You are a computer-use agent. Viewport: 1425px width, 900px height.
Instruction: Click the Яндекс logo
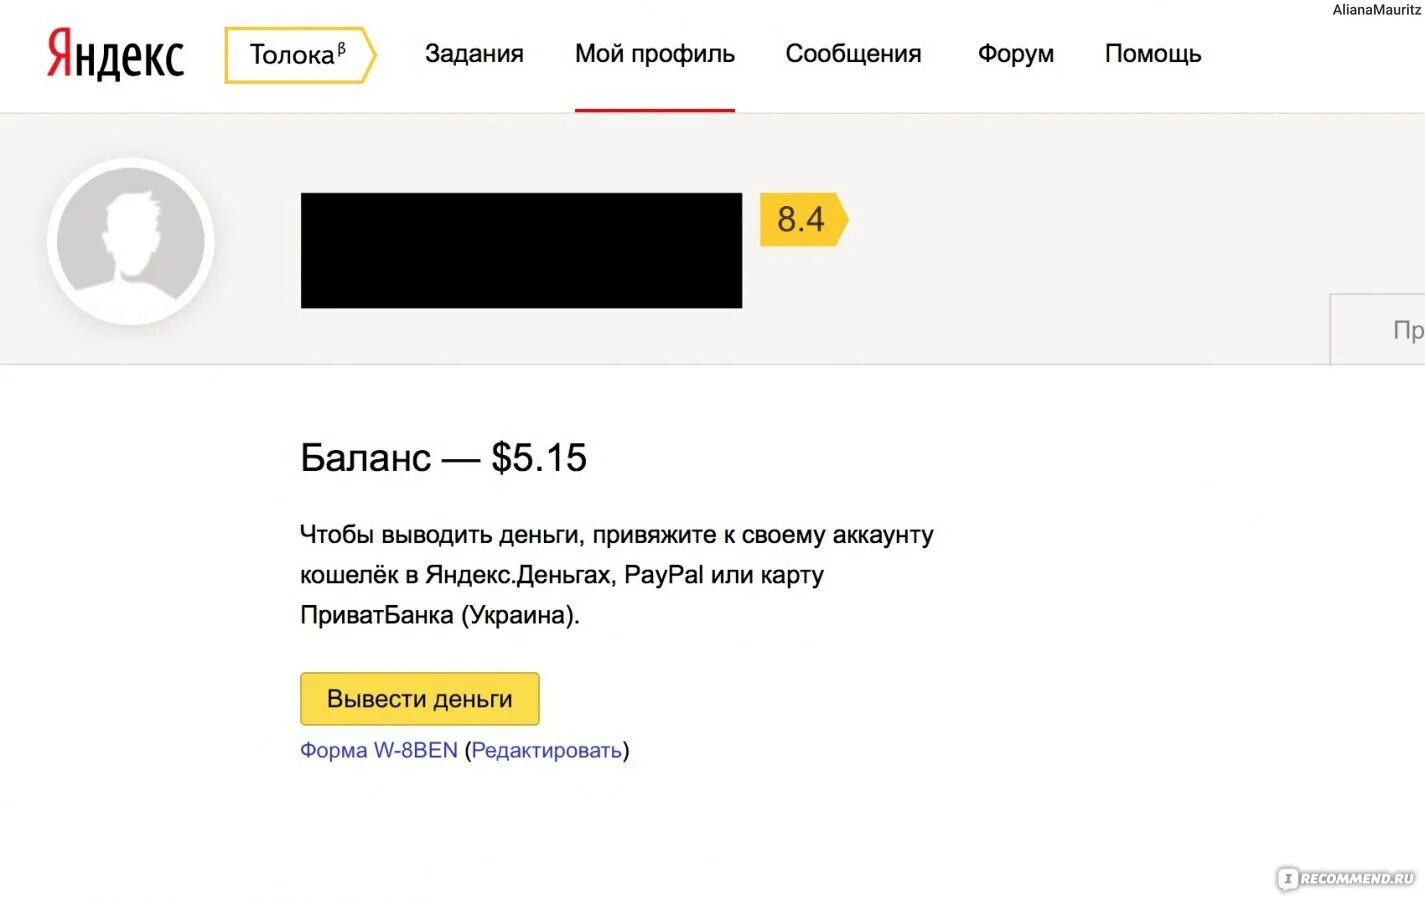pos(116,54)
